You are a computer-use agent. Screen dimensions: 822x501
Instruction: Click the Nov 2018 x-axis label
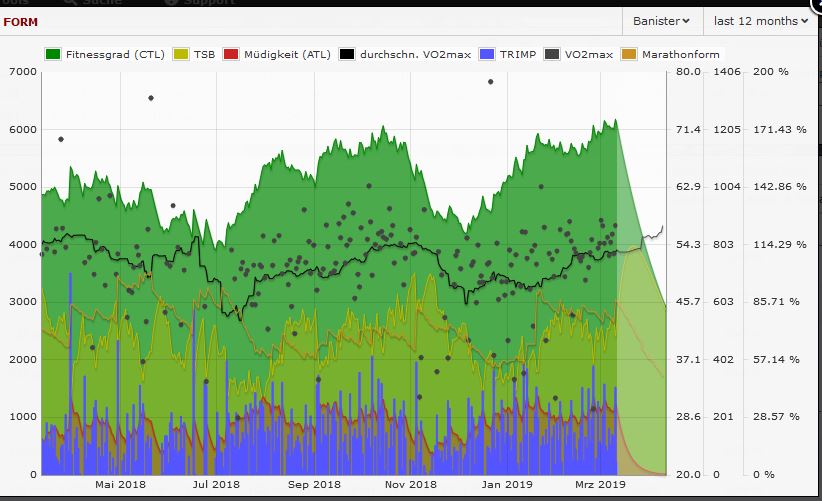click(x=410, y=485)
